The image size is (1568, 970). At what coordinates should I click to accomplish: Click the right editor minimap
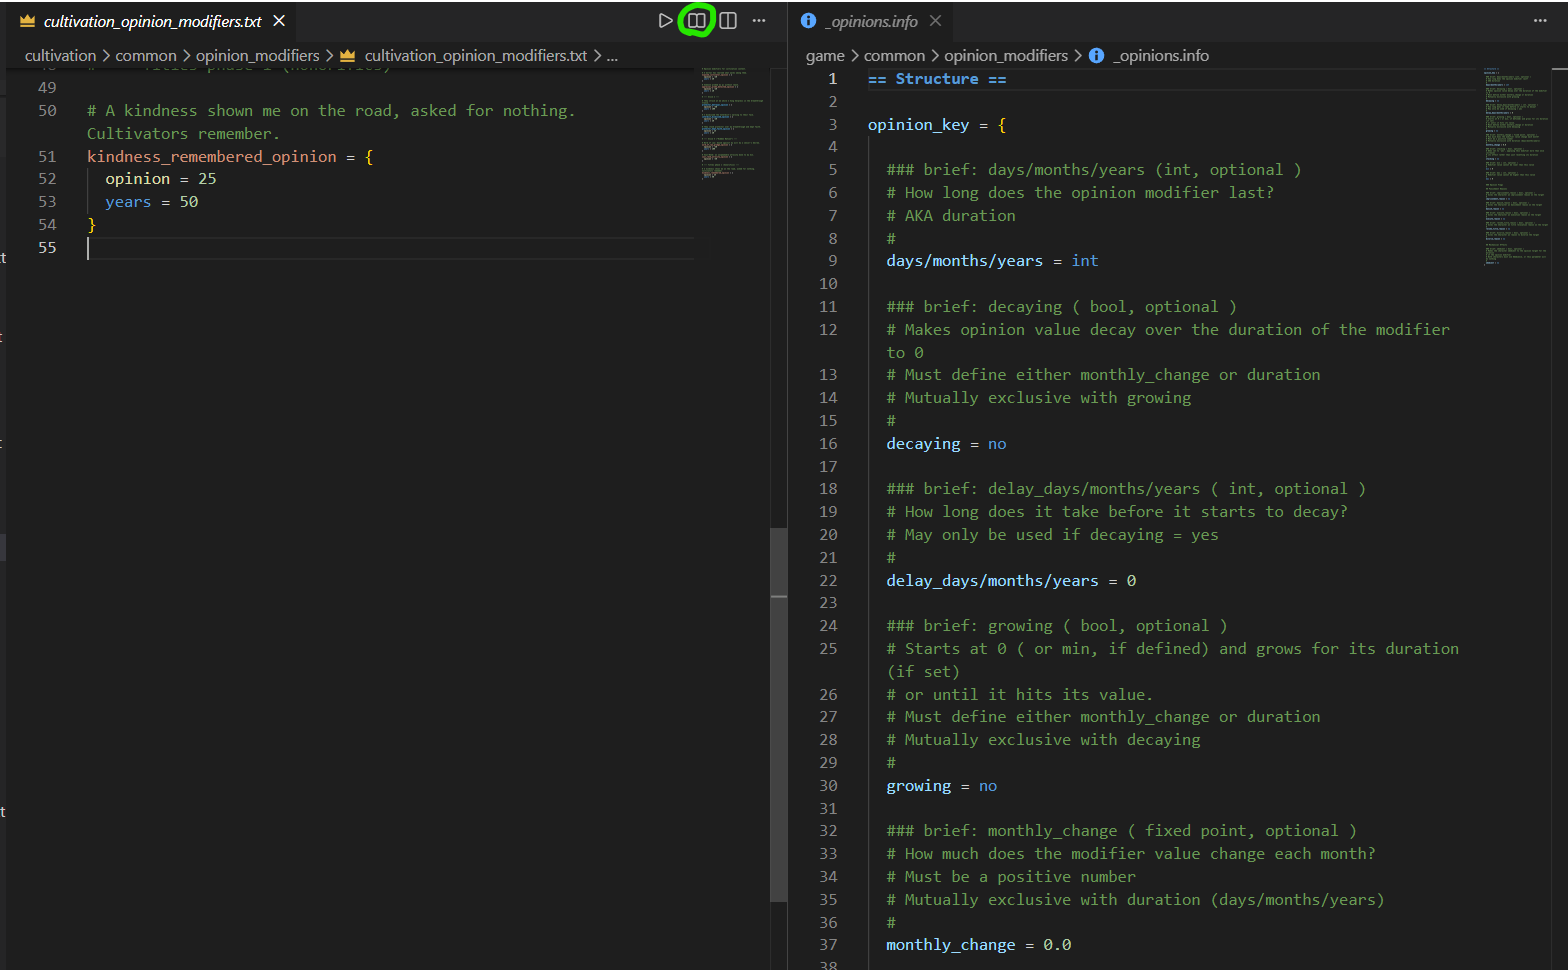point(1515,166)
